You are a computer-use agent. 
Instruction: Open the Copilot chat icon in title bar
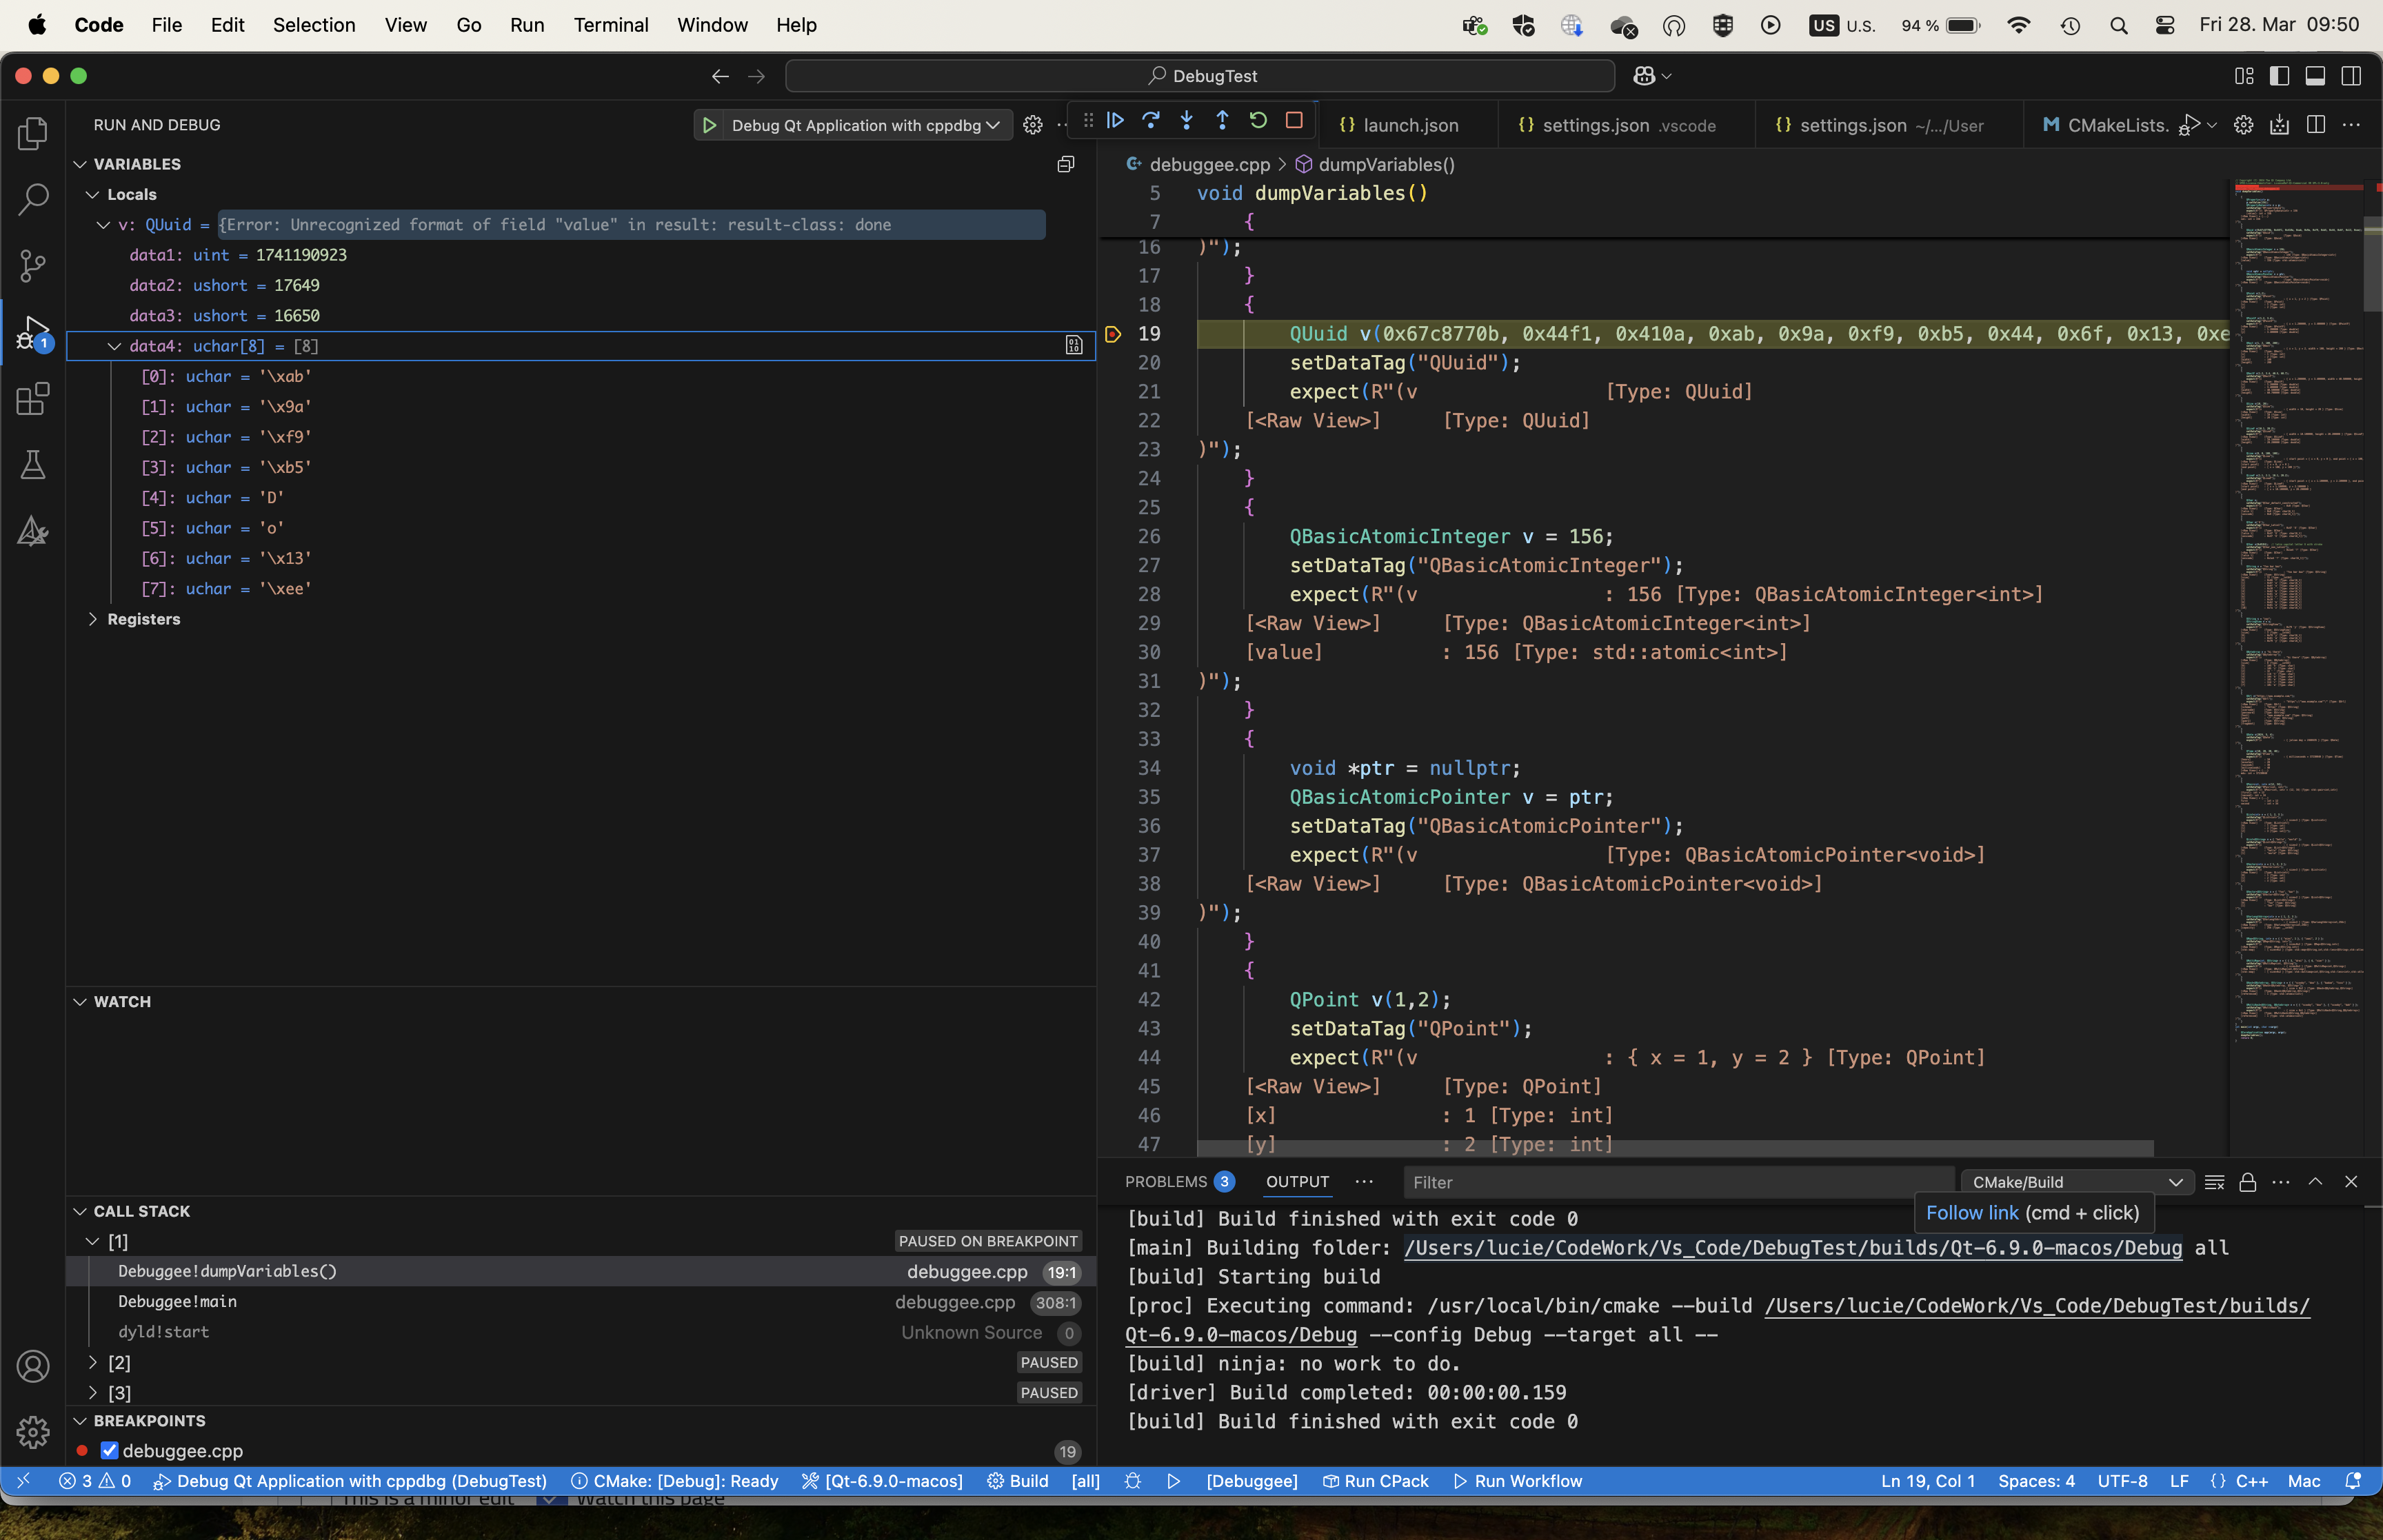pyautogui.click(x=1644, y=76)
